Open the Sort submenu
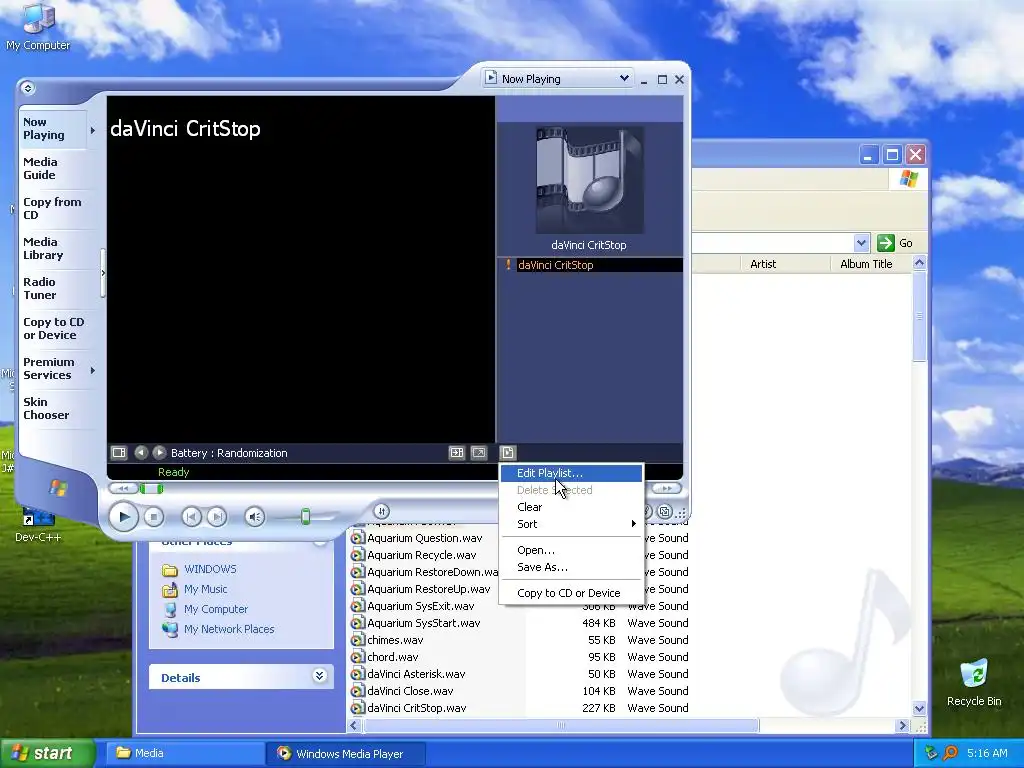 coord(571,524)
